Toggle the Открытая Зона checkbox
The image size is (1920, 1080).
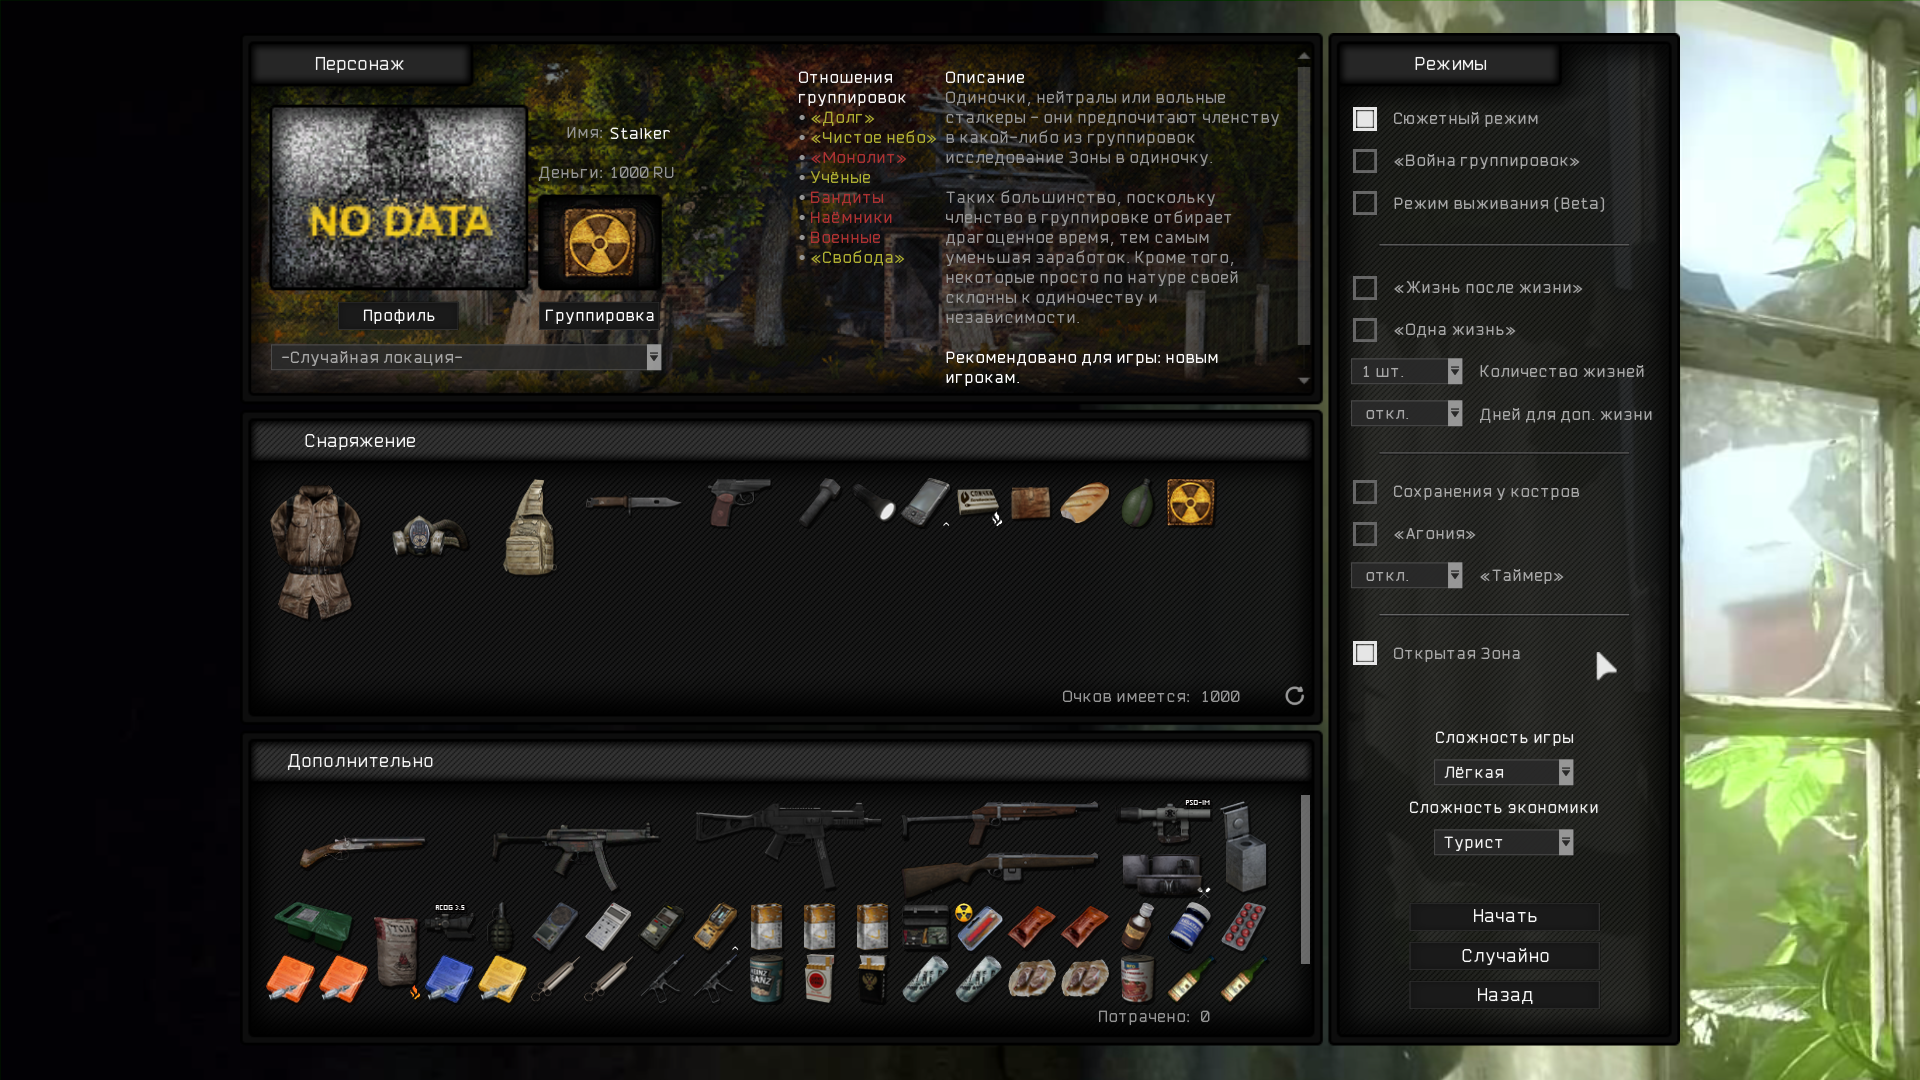point(1364,653)
